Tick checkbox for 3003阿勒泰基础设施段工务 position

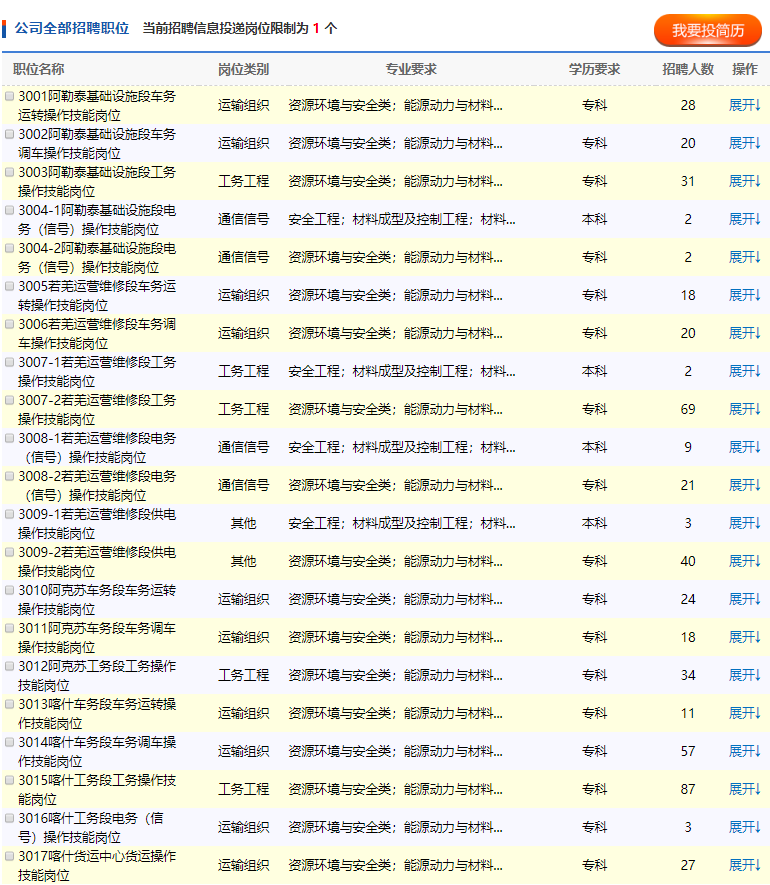(10, 173)
